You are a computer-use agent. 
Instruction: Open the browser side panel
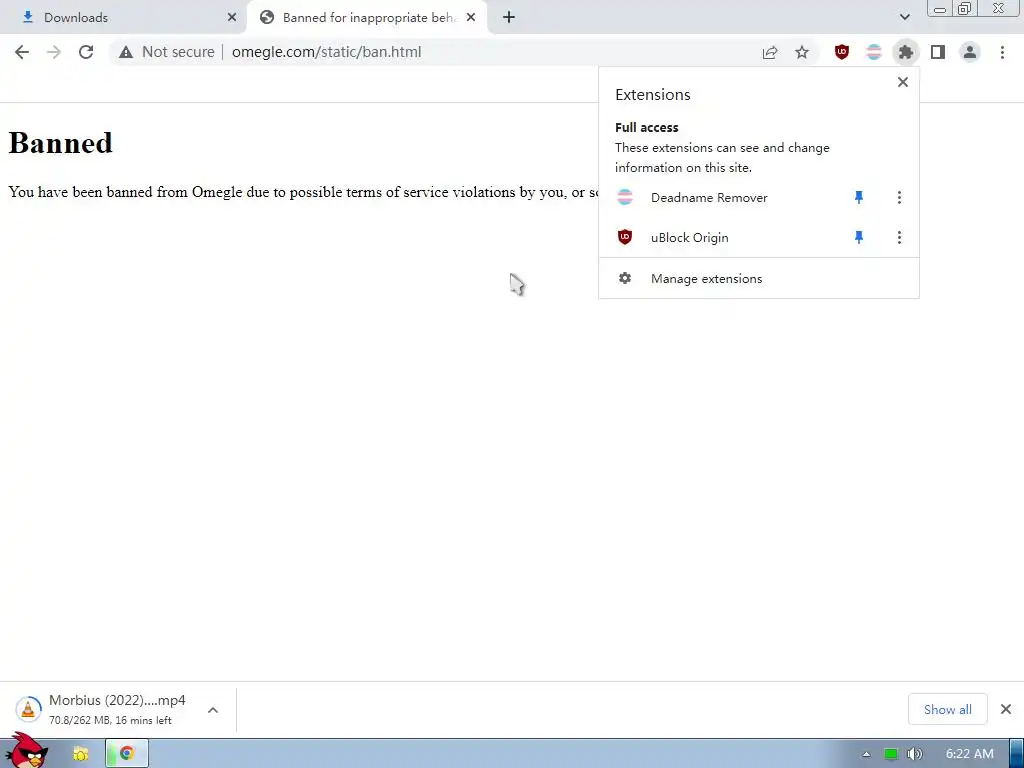tap(938, 52)
